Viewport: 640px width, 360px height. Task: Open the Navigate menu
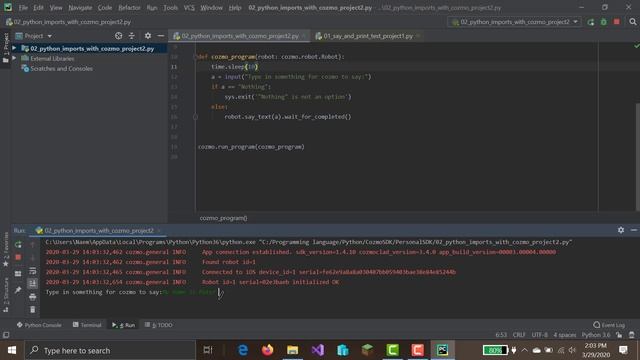80,8
